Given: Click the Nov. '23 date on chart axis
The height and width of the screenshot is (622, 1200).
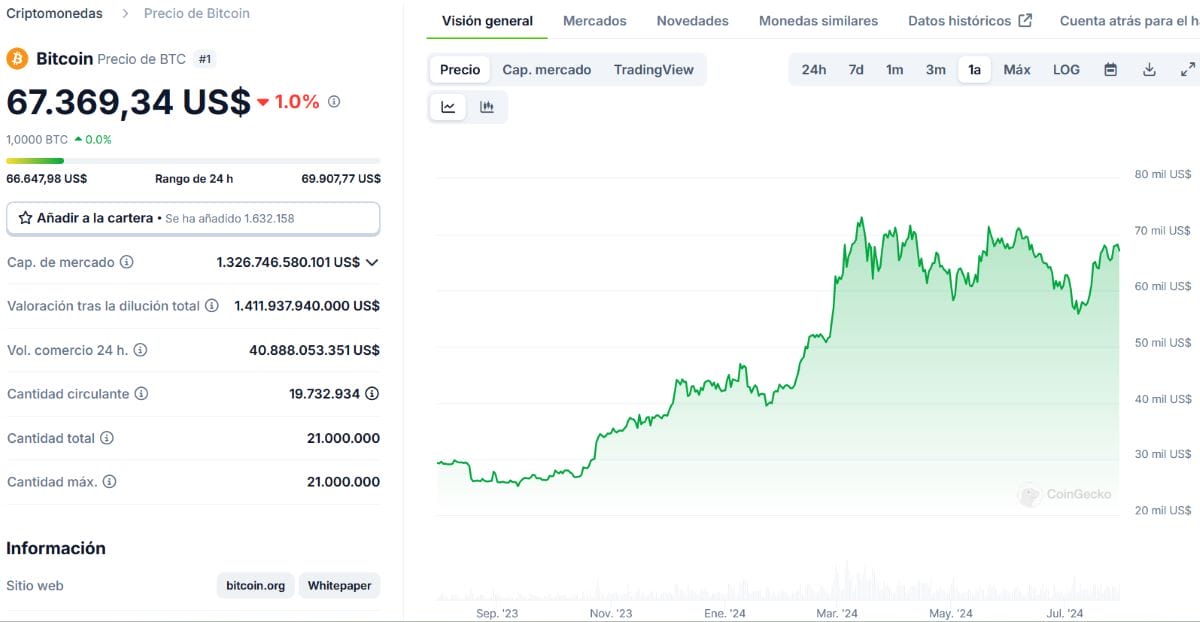Looking at the screenshot, I should pyautogui.click(x=611, y=613).
